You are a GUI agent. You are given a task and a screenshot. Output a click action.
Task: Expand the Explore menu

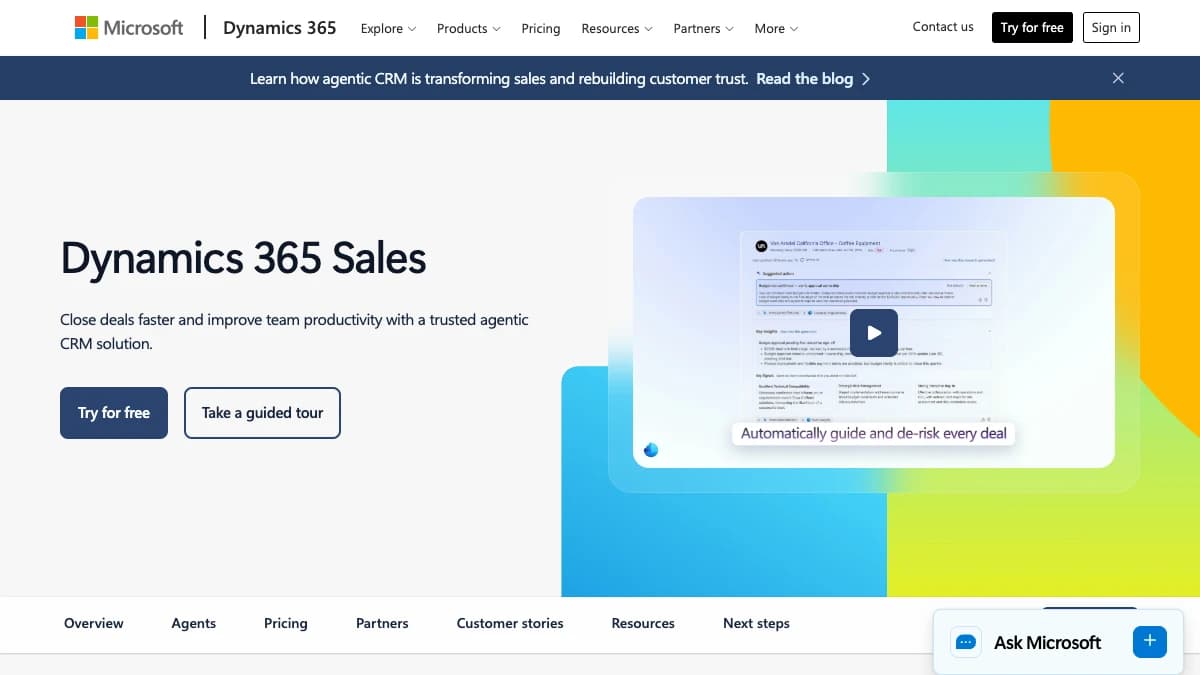click(x=389, y=28)
